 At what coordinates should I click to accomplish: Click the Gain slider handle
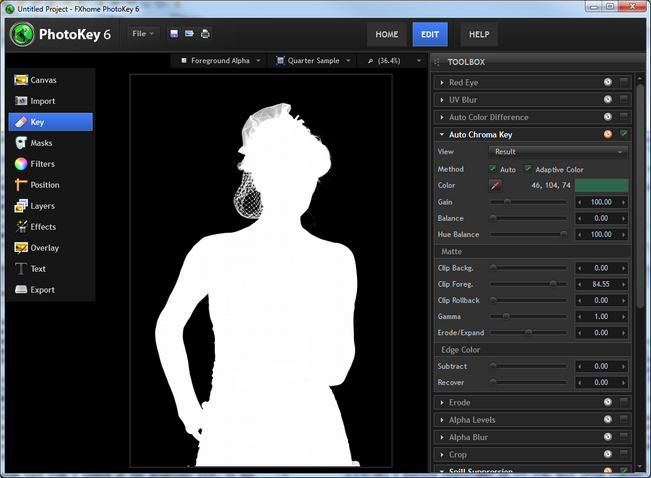point(507,202)
